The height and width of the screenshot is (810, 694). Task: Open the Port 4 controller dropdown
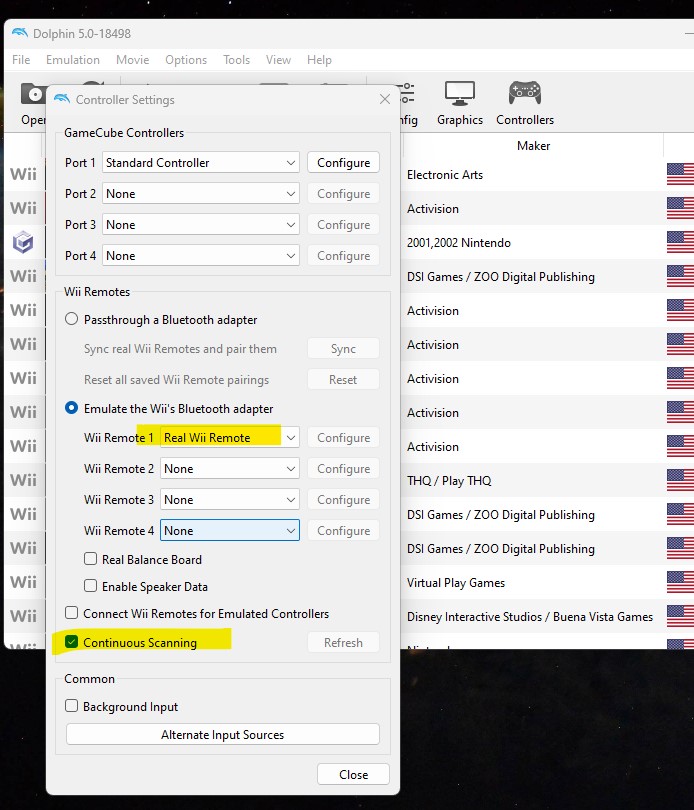pos(201,256)
